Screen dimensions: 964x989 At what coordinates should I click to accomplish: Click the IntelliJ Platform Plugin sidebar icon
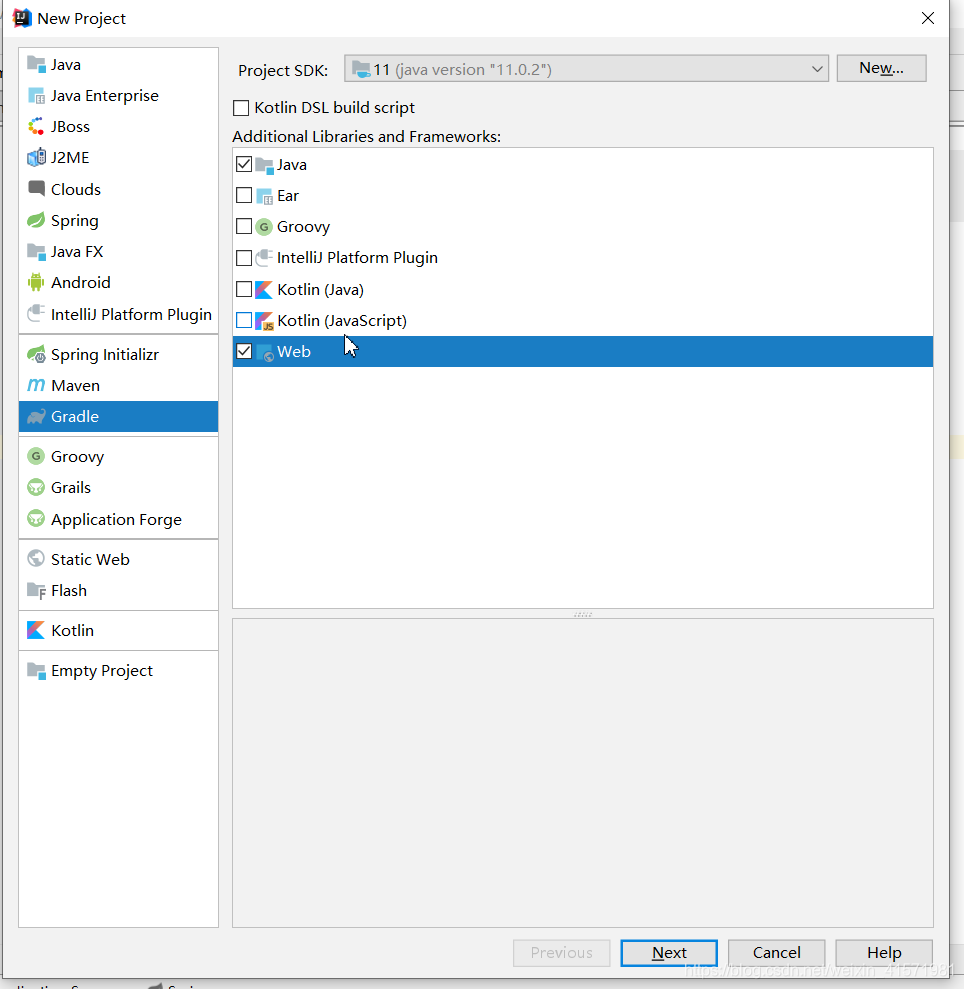pos(37,313)
